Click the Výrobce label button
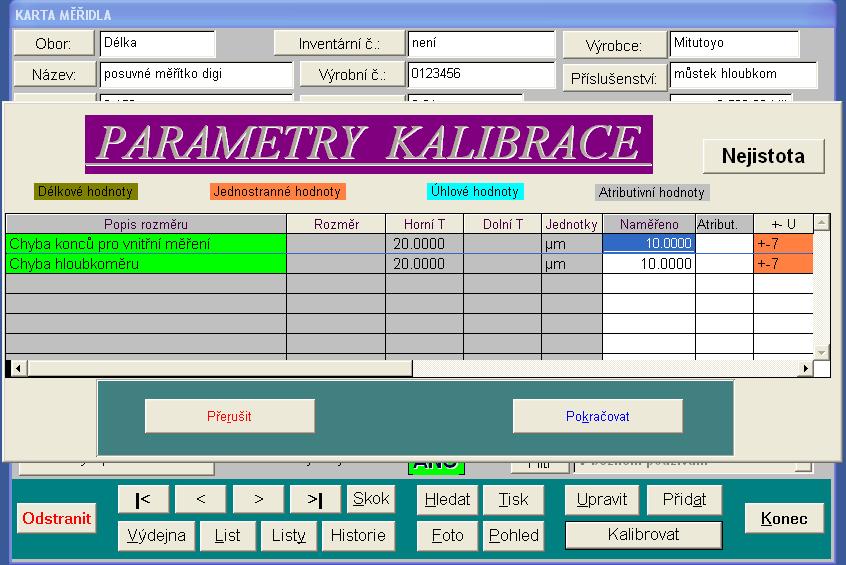 click(x=615, y=45)
